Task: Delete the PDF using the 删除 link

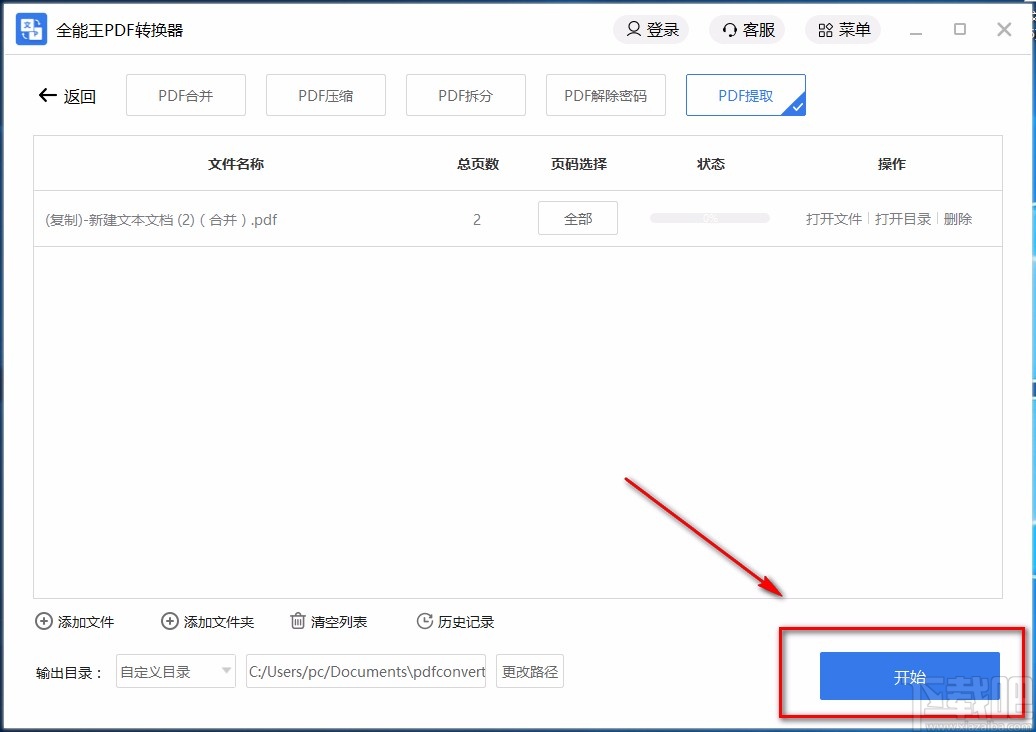Action: pos(958,219)
